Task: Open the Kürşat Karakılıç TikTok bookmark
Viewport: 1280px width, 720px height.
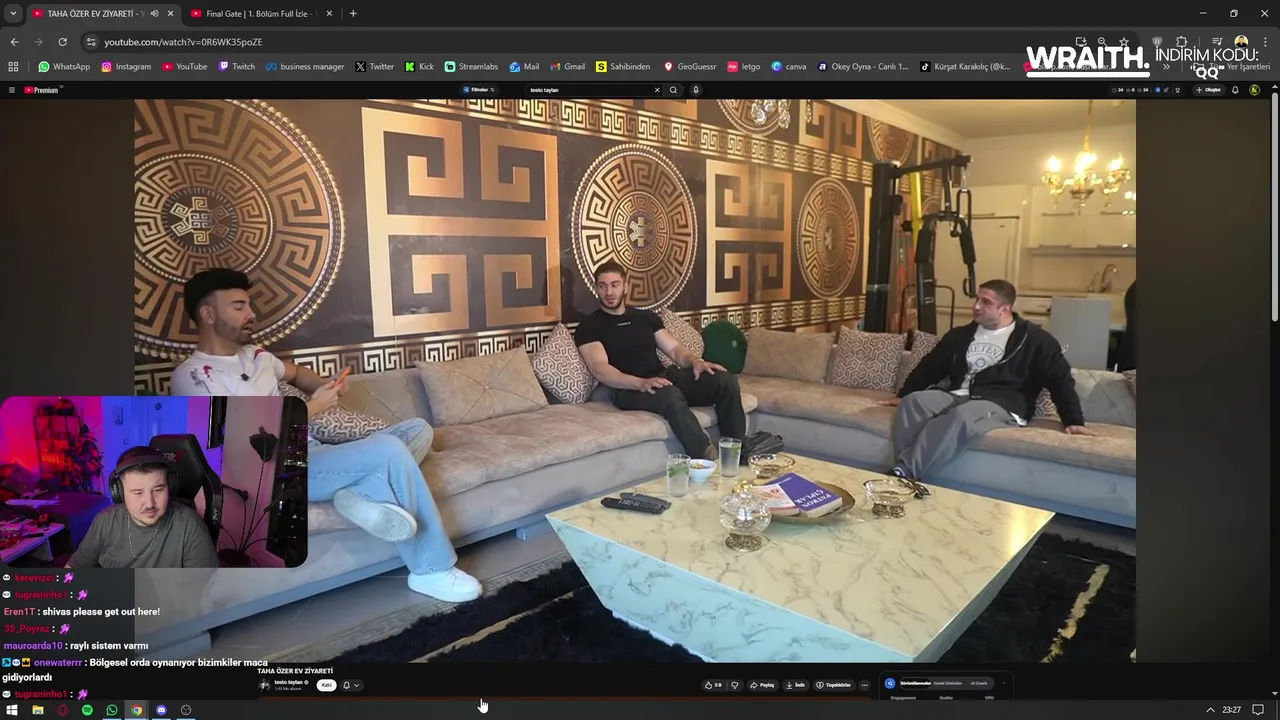Action: pos(966,67)
